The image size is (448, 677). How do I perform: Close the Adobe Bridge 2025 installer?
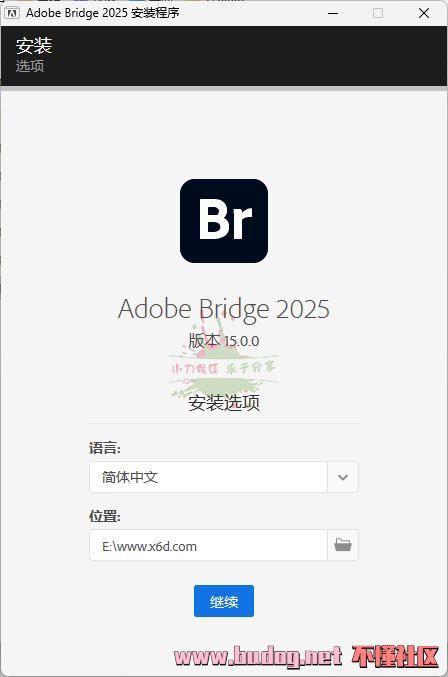pyautogui.click(x=424, y=13)
